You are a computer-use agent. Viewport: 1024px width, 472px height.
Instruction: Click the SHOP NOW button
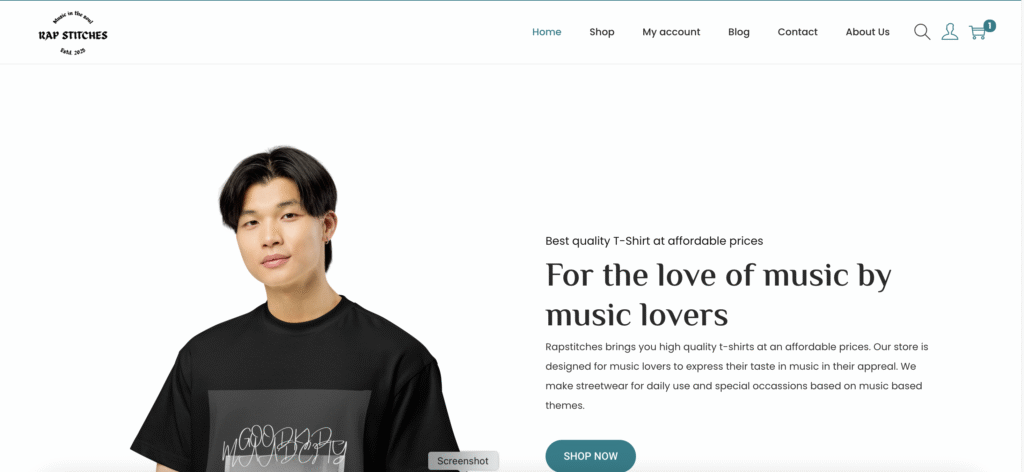(590, 456)
